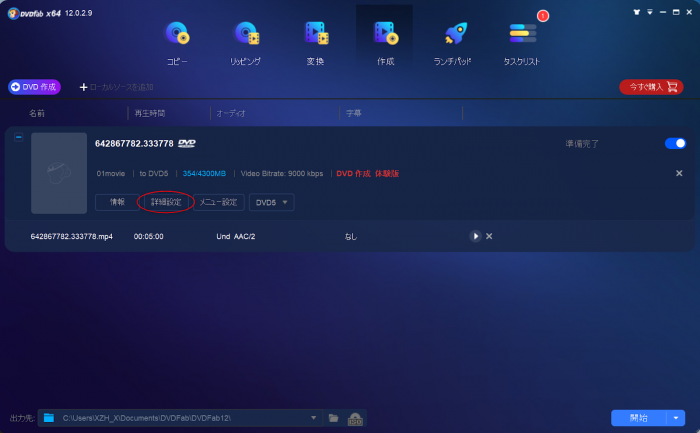Toggle the task enable switch off
The height and width of the screenshot is (433, 700).
click(x=675, y=143)
